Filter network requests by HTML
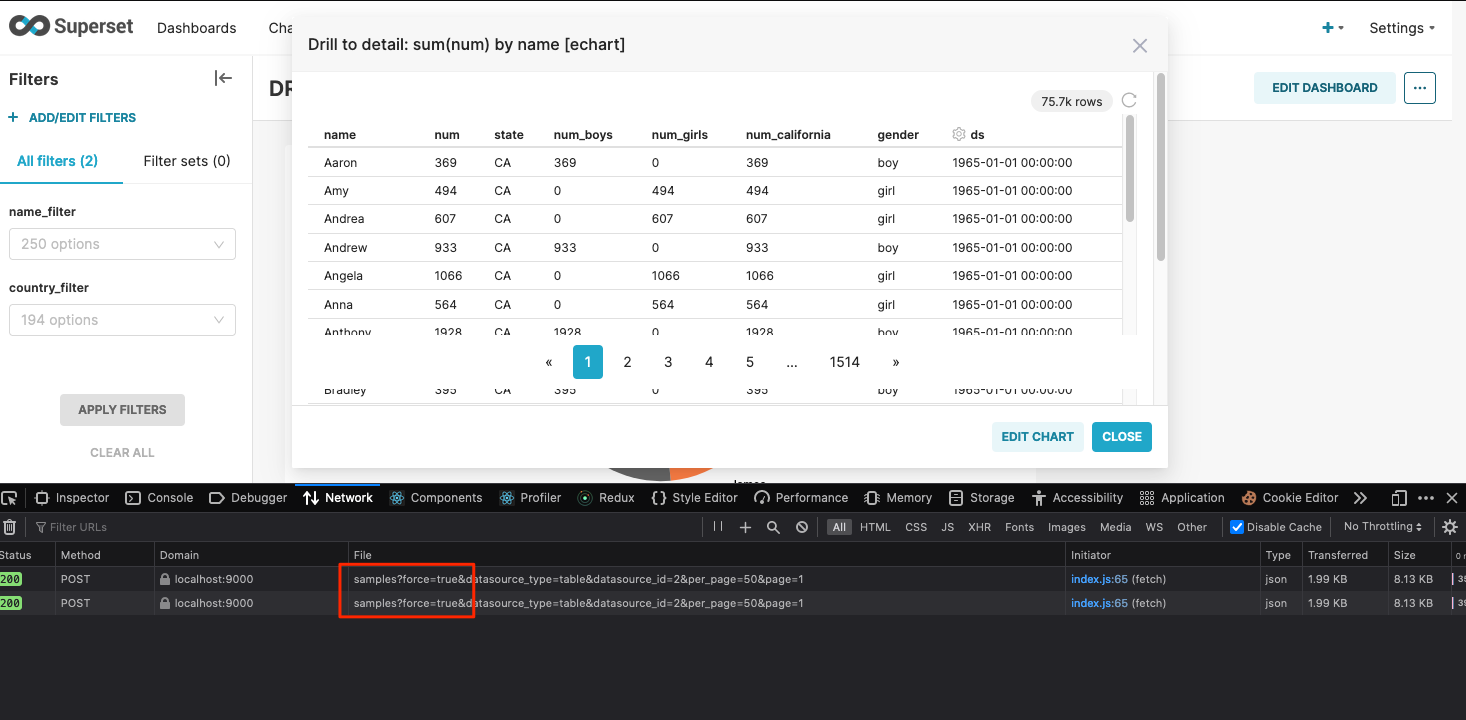1466x720 pixels. (x=875, y=527)
